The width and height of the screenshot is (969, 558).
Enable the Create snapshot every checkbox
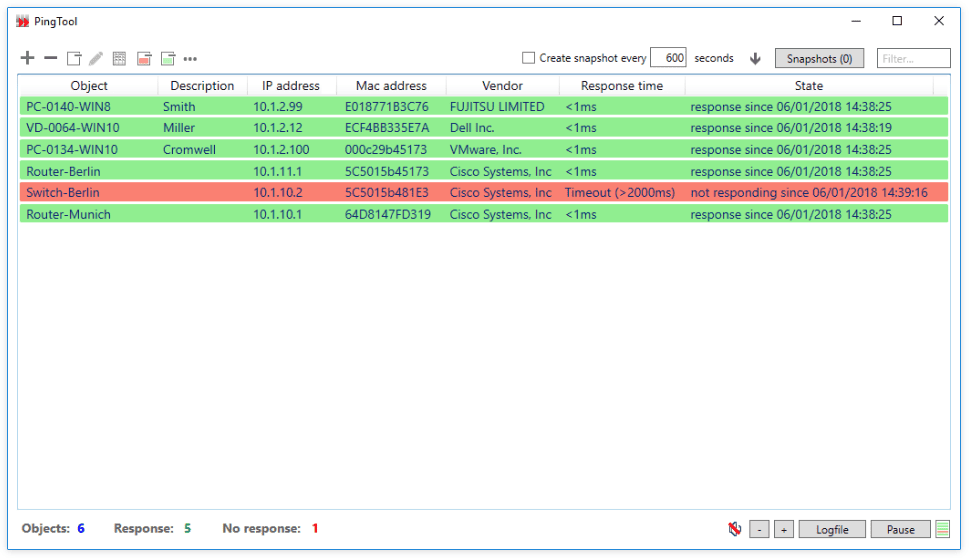(x=528, y=58)
